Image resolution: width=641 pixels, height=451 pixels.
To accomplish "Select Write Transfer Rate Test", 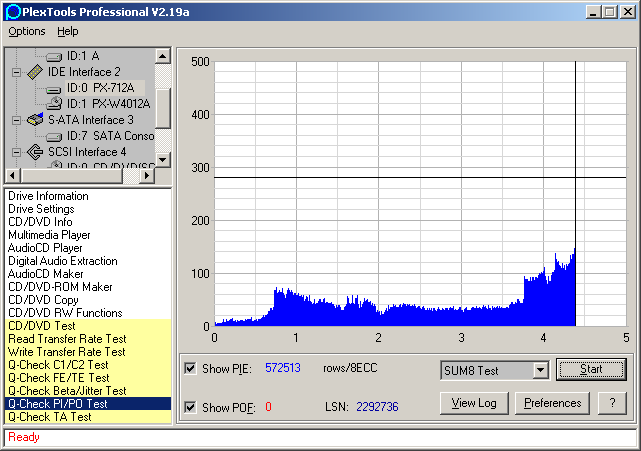I will 88,352.
